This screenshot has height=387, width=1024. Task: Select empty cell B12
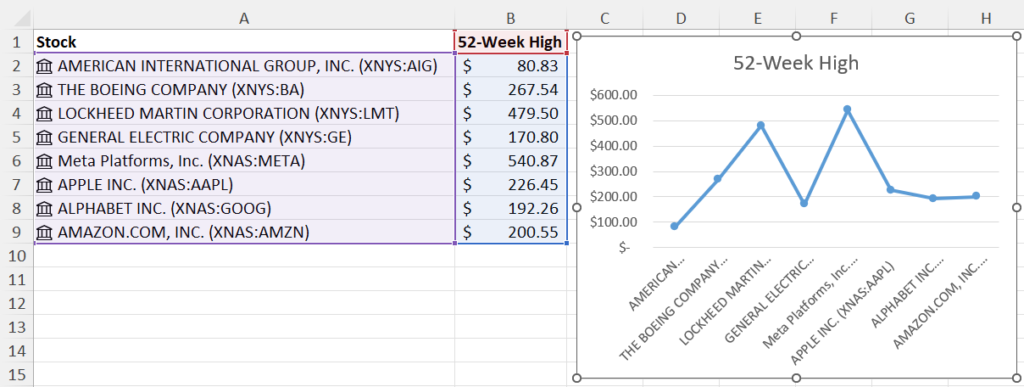[511, 303]
